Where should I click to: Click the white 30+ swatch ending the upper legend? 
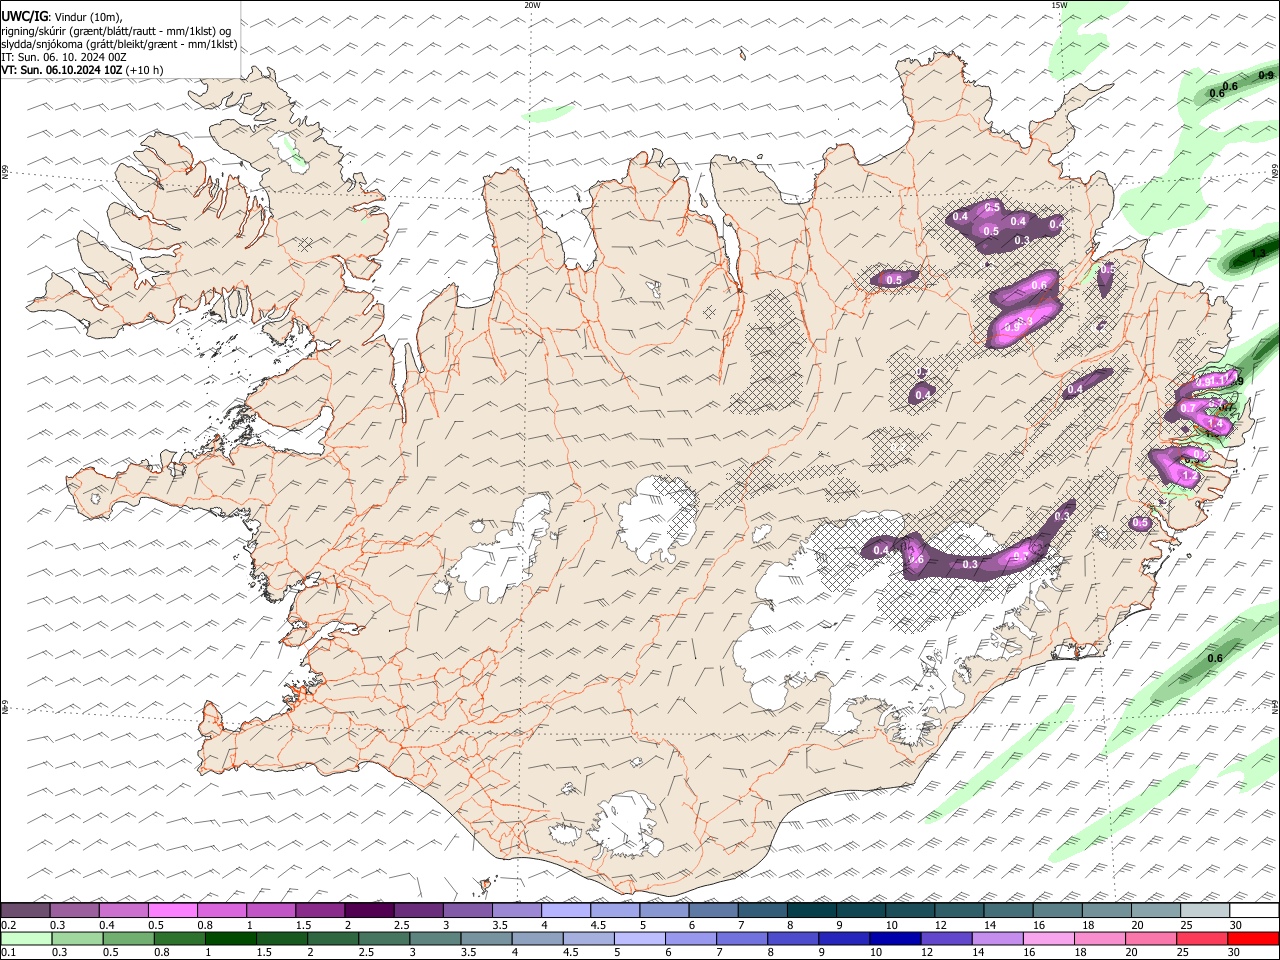point(1254,910)
